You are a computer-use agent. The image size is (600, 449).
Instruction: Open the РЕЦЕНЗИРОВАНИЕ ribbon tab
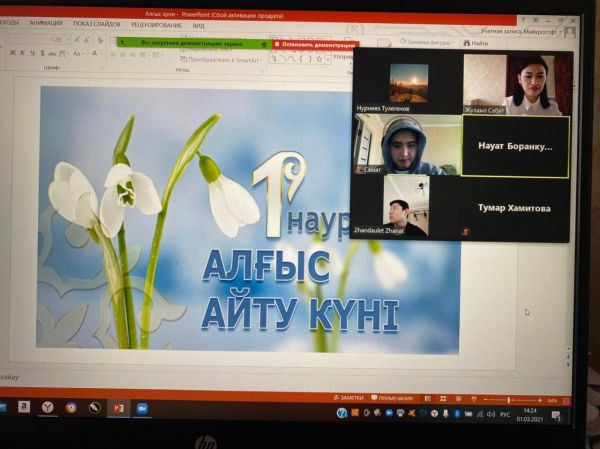tap(157, 24)
